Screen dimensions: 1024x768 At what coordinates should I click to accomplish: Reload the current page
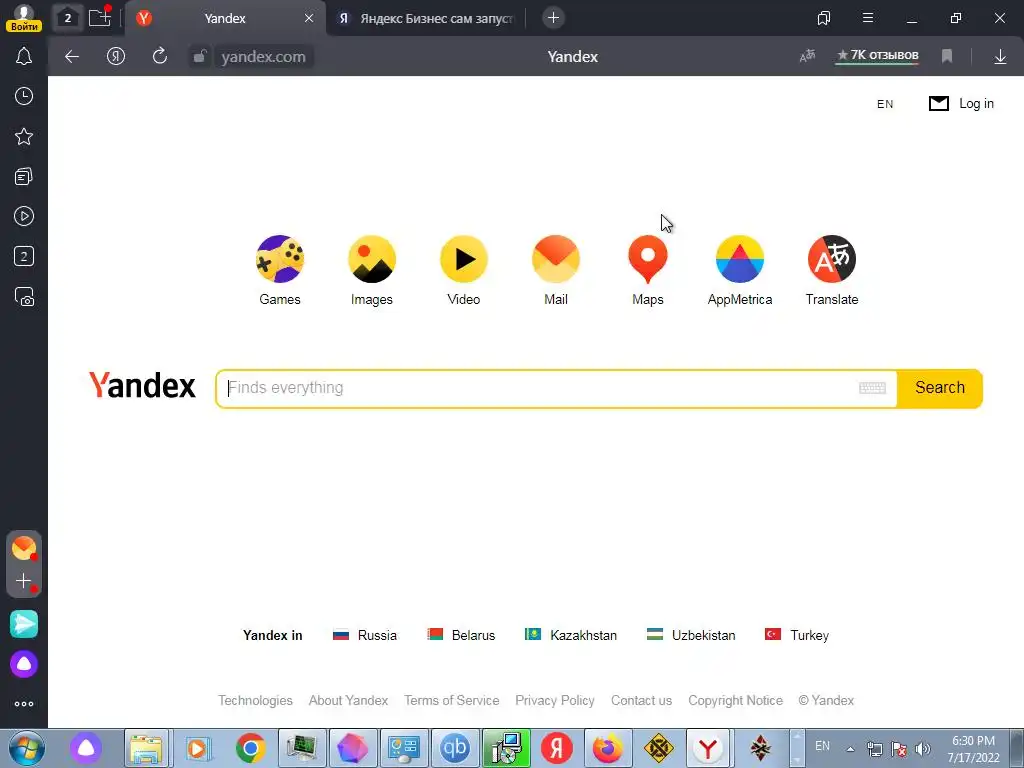(x=160, y=56)
